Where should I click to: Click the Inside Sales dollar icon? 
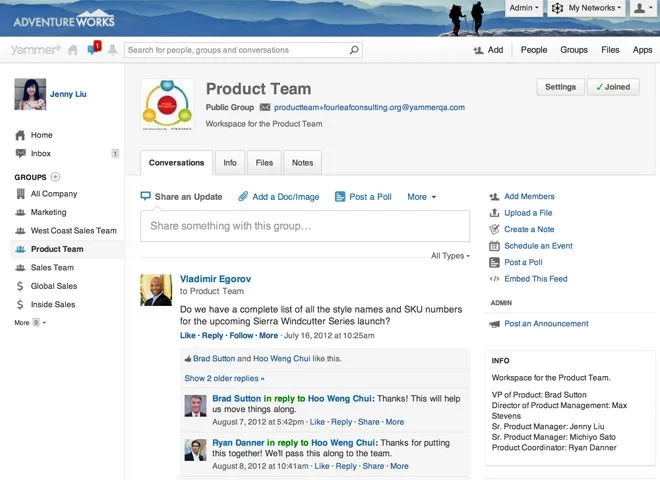tap(20, 304)
